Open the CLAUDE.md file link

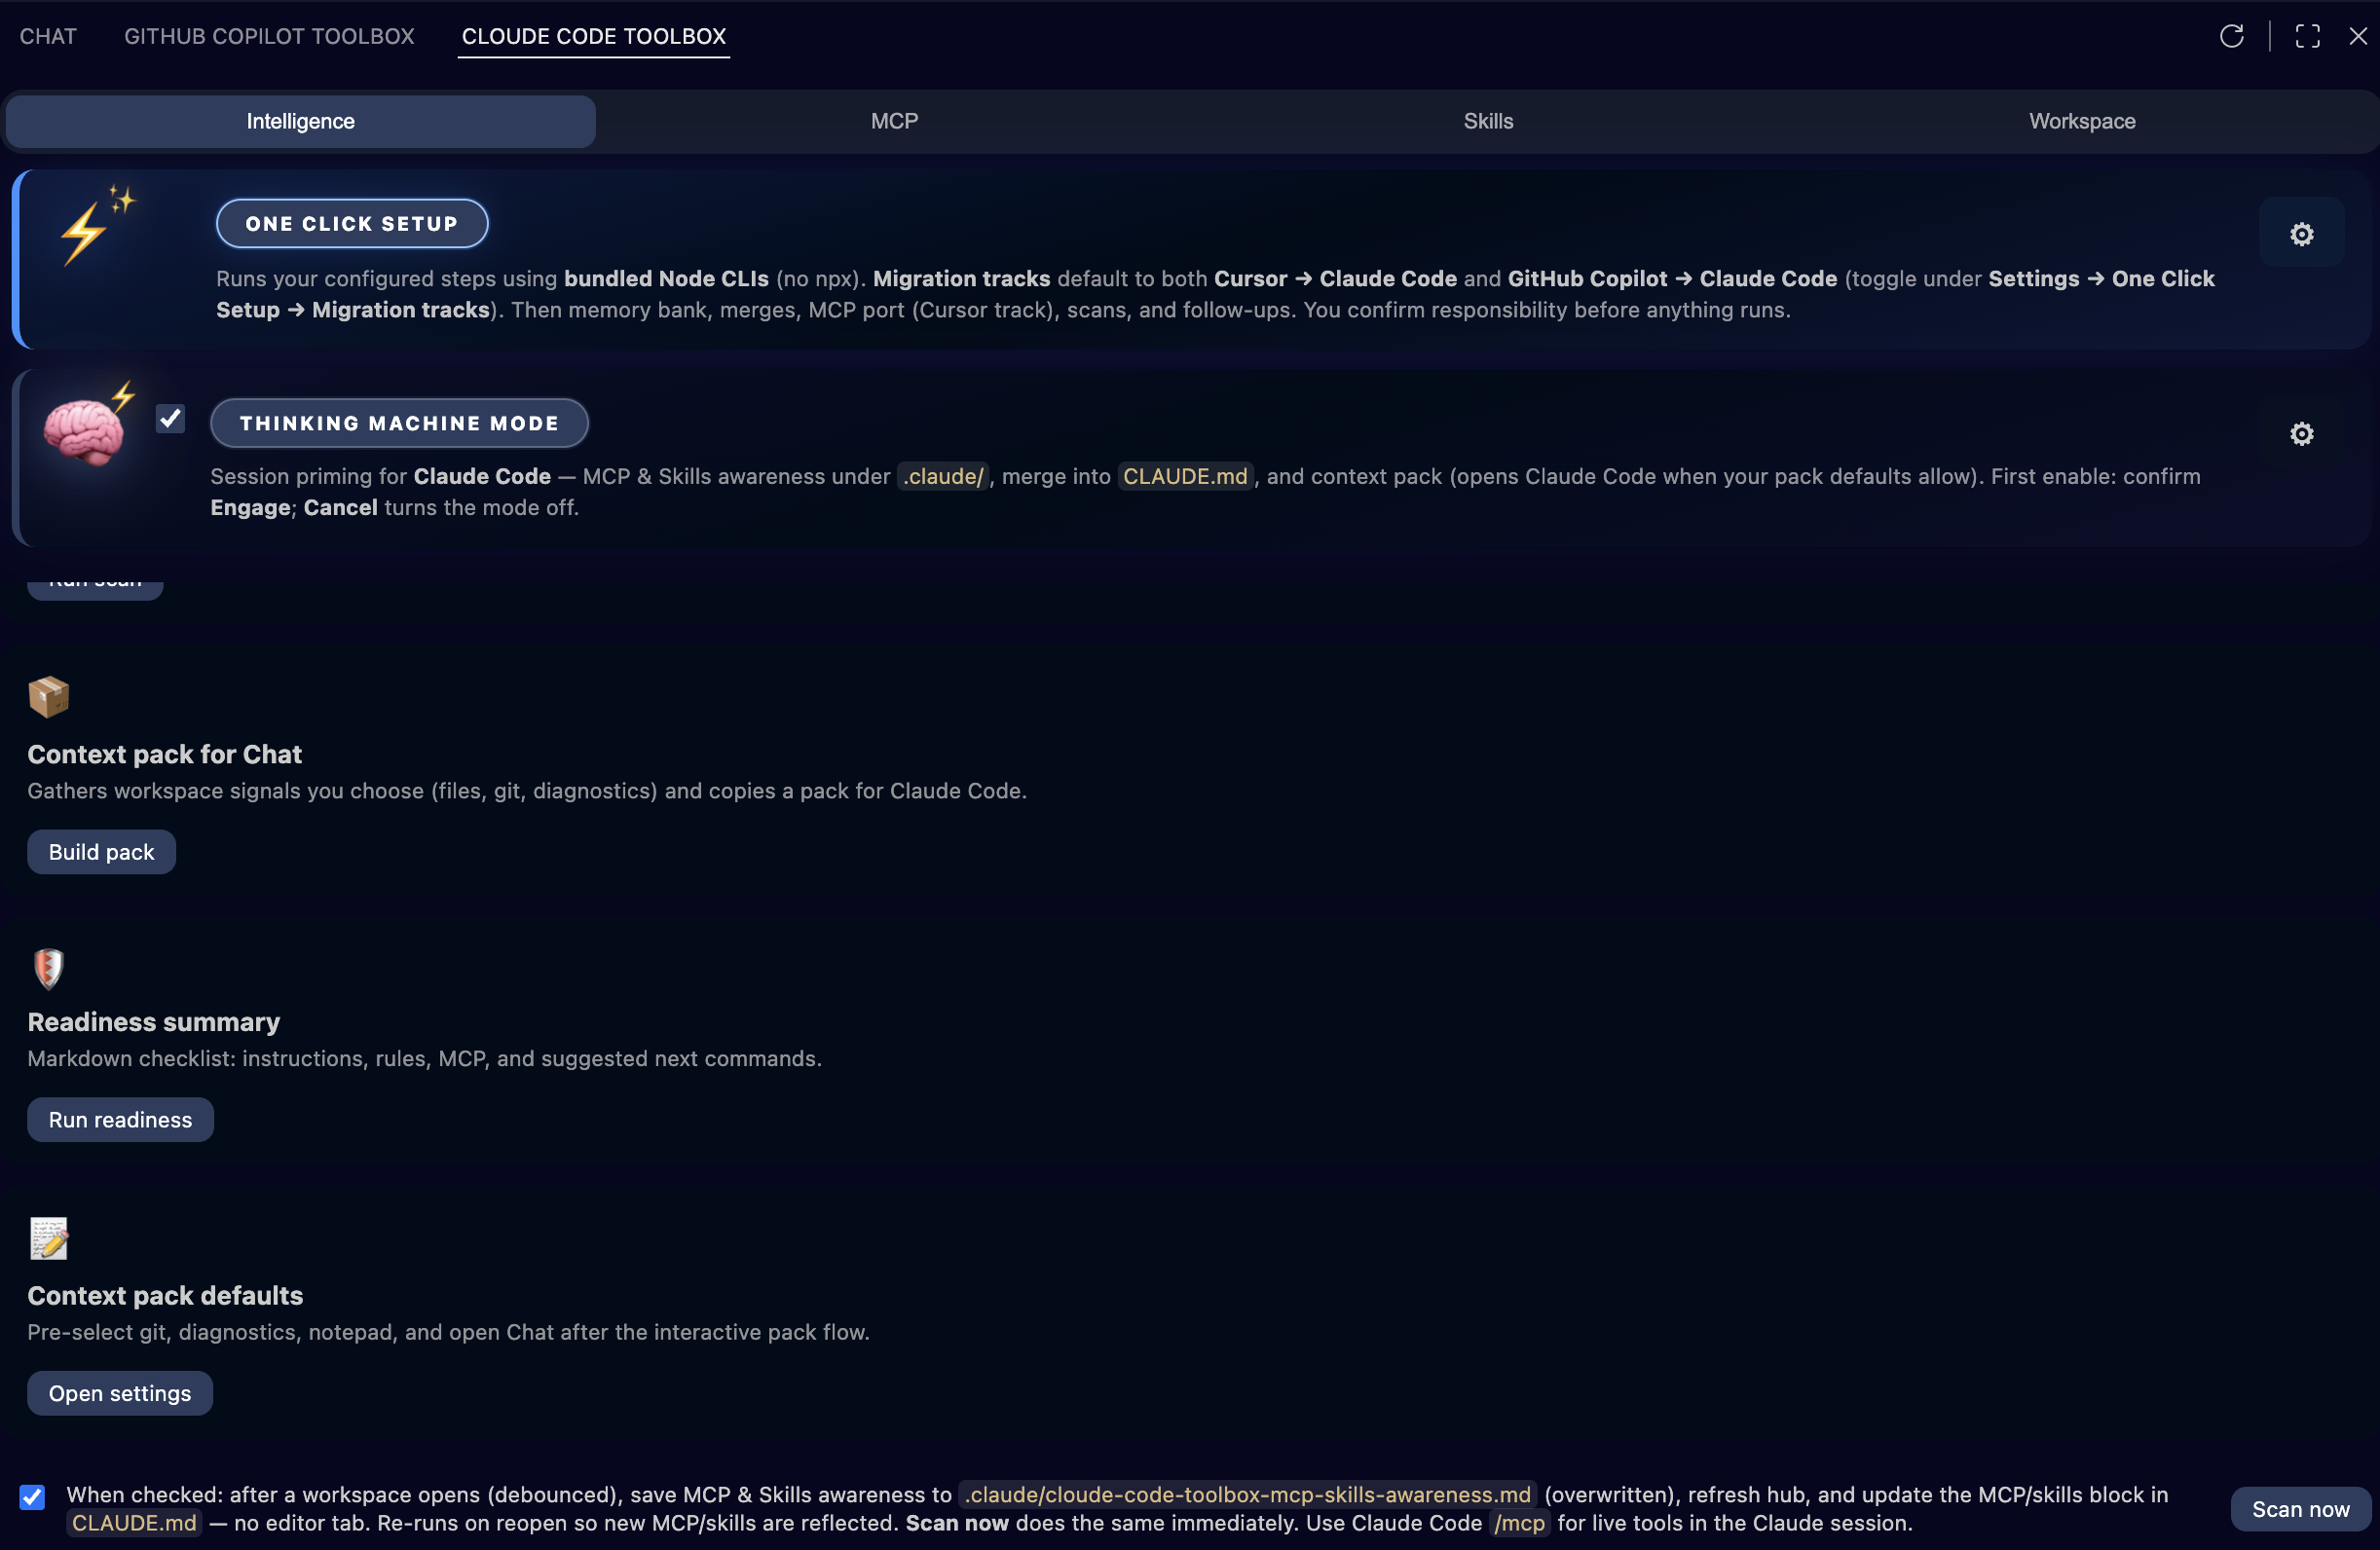[134, 1523]
